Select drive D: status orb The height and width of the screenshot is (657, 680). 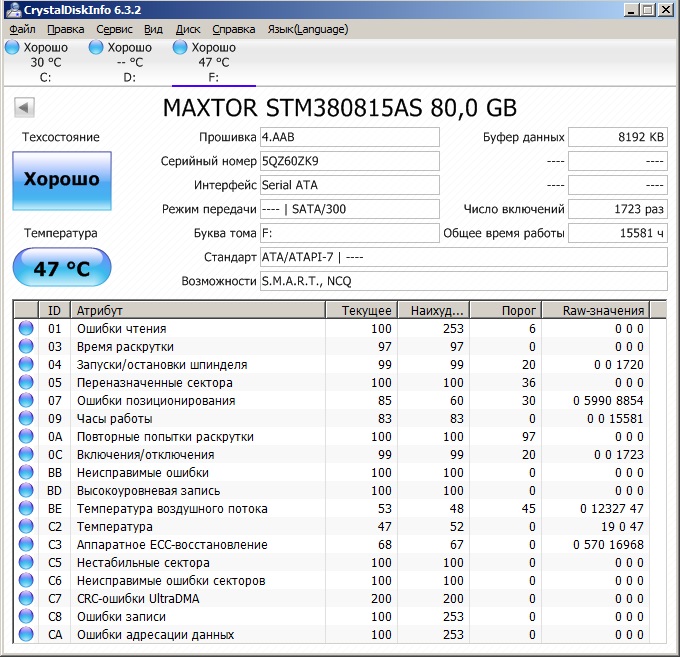[x=96, y=47]
